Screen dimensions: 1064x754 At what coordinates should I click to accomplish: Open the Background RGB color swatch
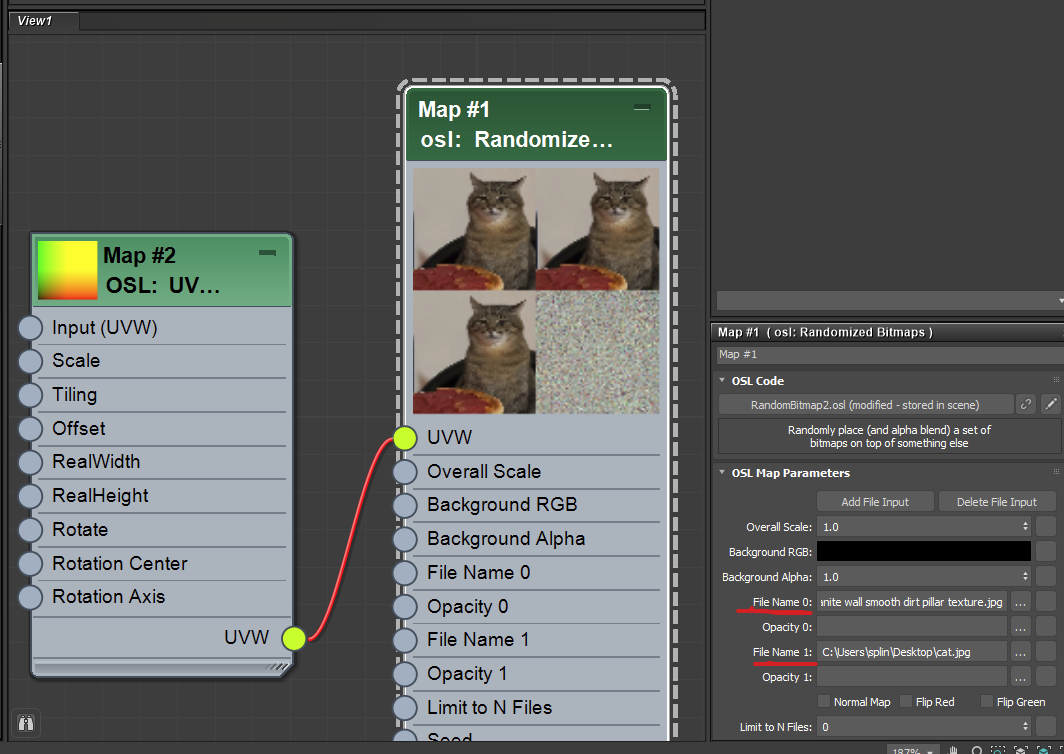[x=922, y=551]
